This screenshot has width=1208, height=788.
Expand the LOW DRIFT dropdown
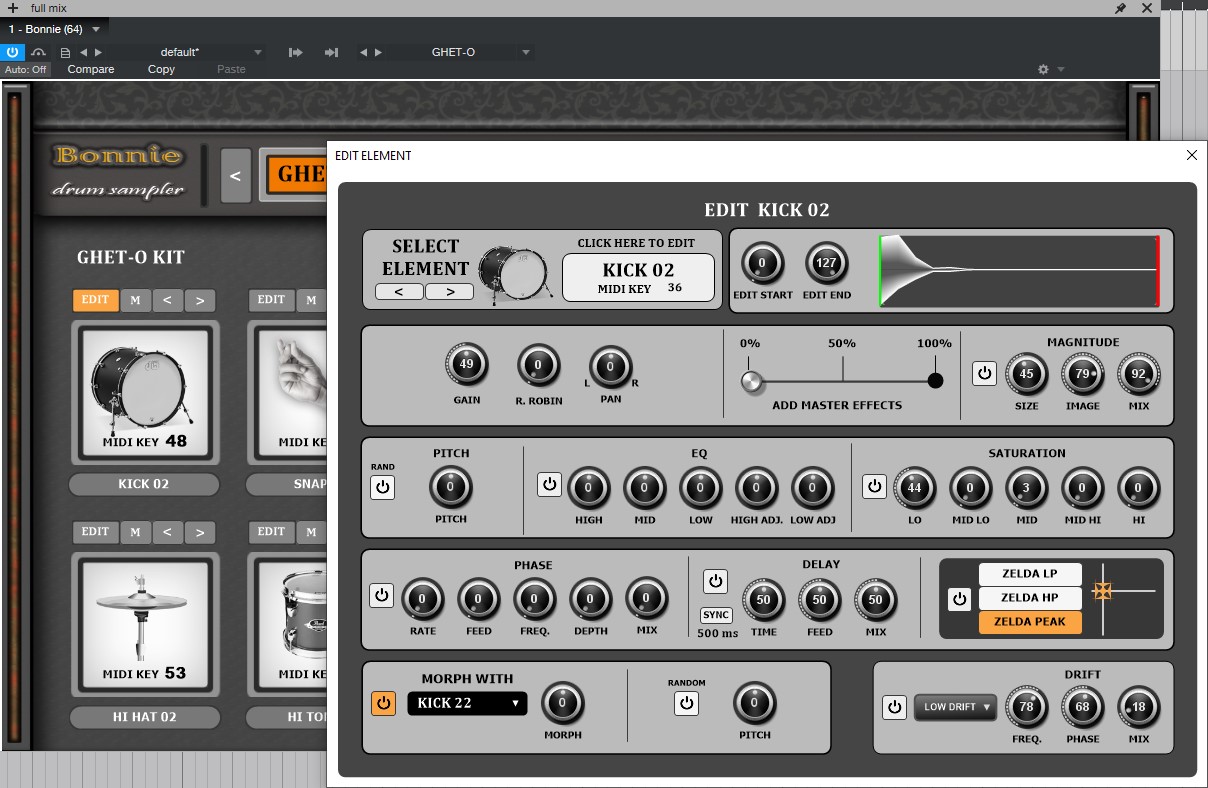click(x=955, y=707)
